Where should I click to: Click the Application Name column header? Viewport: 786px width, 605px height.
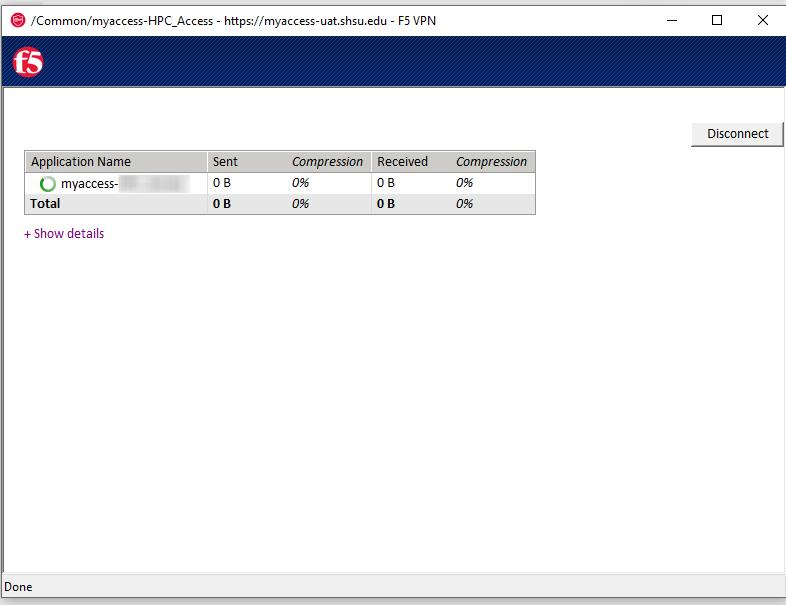pyautogui.click(x=81, y=162)
